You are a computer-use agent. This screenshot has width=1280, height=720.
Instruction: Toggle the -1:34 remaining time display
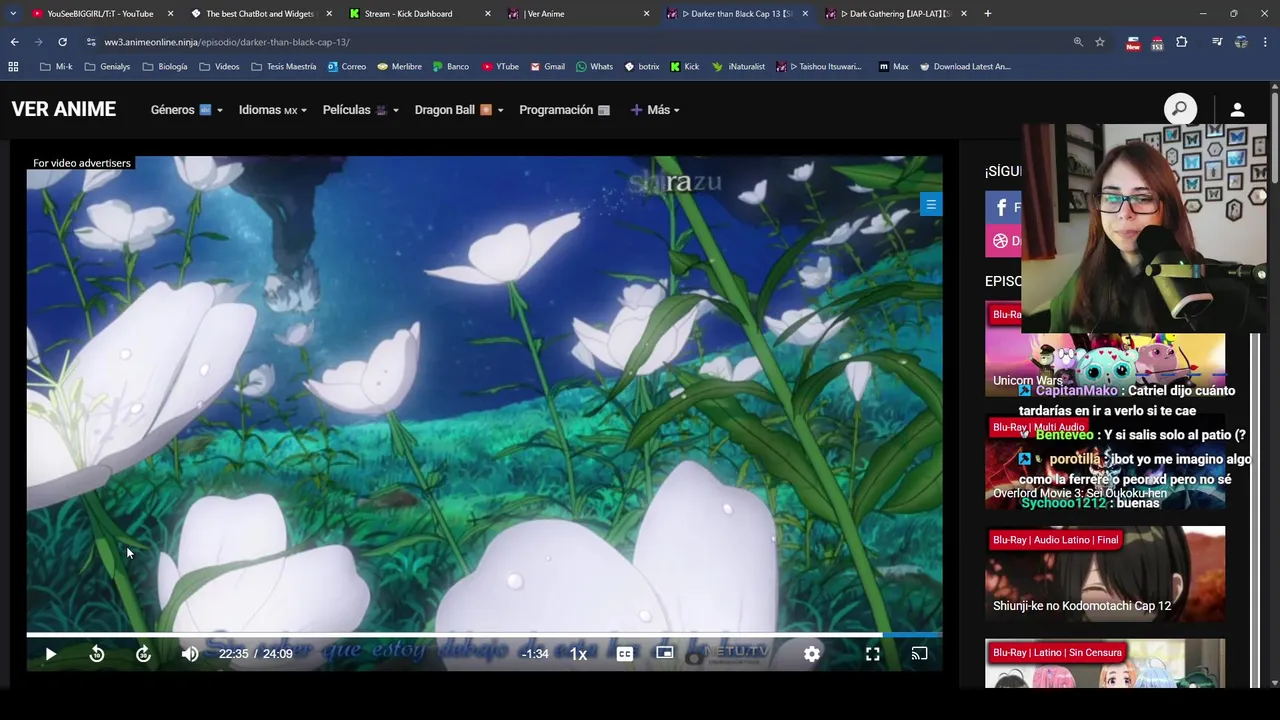[535, 654]
